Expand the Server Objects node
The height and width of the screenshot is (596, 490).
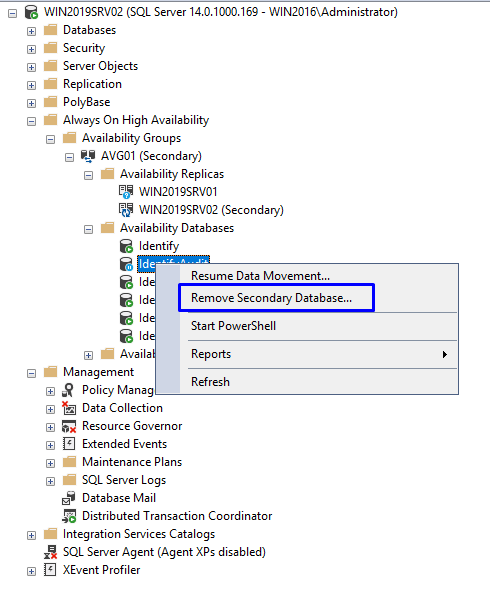tap(32, 67)
